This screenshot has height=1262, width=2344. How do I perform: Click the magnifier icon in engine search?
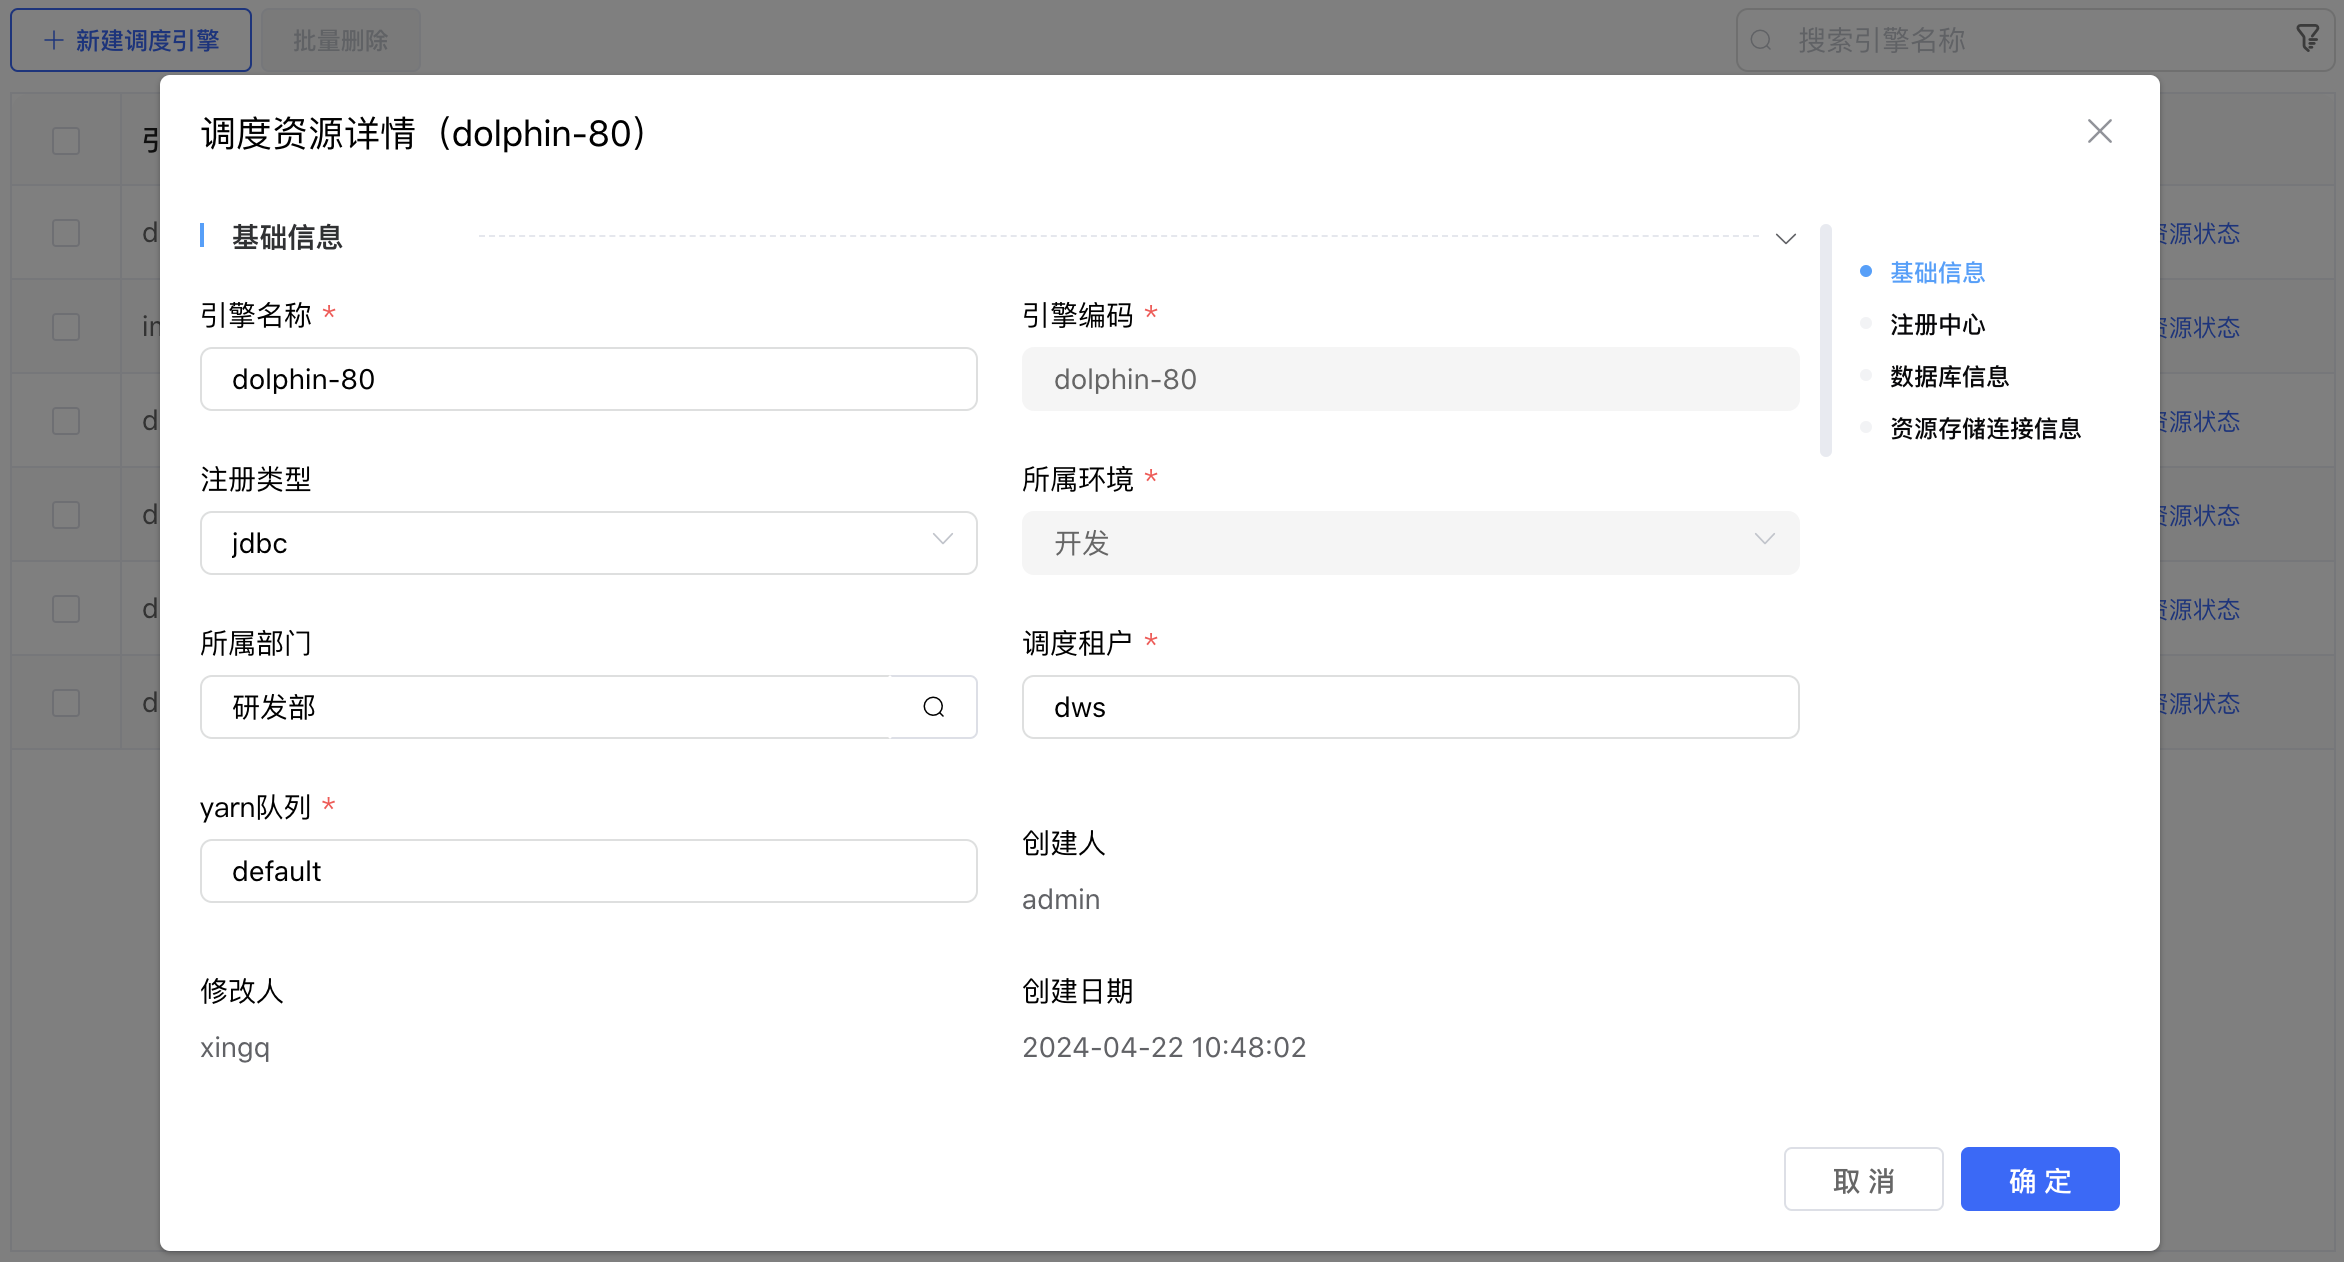(x=1761, y=40)
